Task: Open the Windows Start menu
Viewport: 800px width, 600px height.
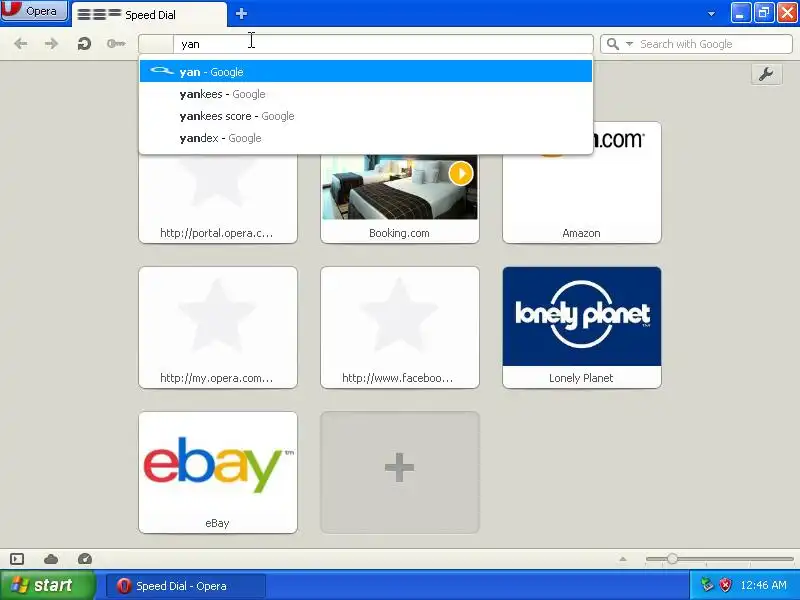Action: click(x=47, y=585)
